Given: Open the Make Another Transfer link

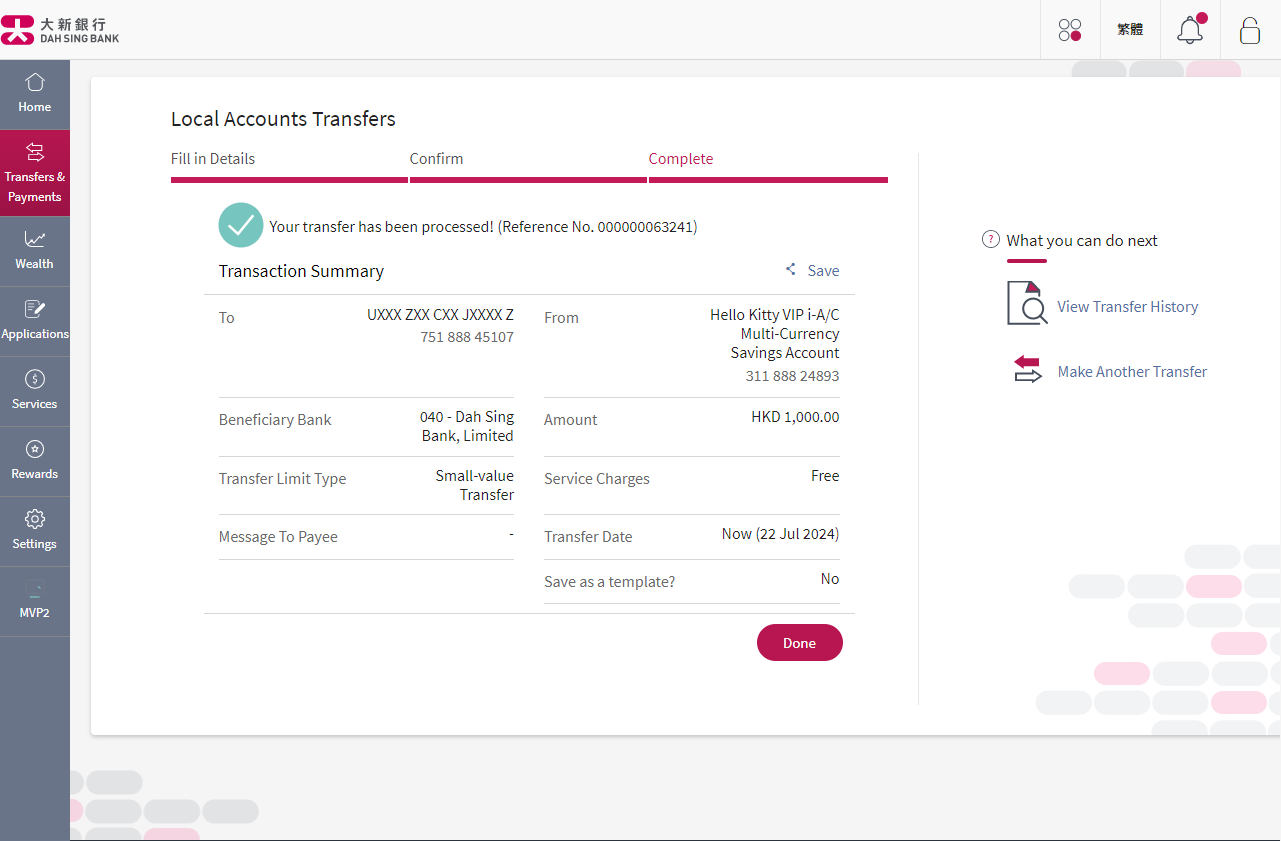Looking at the screenshot, I should pos(1132,372).
